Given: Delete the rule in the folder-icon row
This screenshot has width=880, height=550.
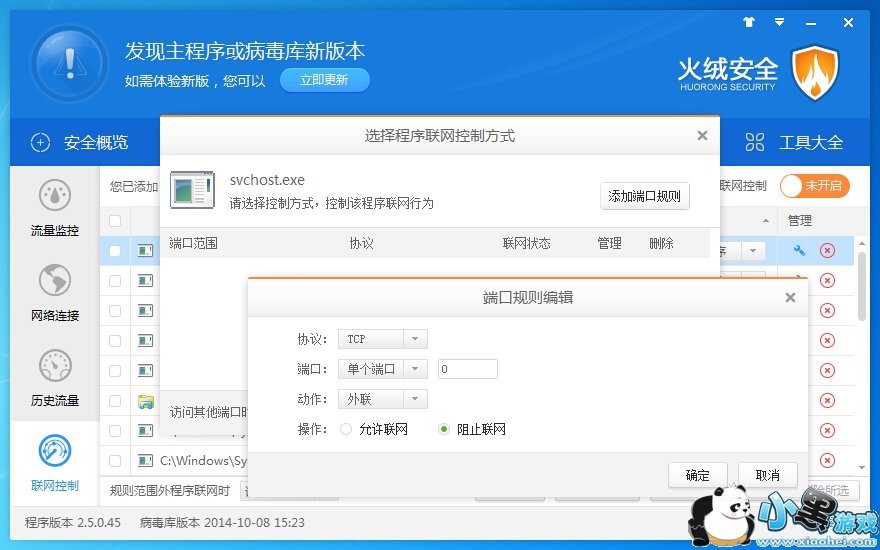Looking at the screenshot, I should coord(827,401).
